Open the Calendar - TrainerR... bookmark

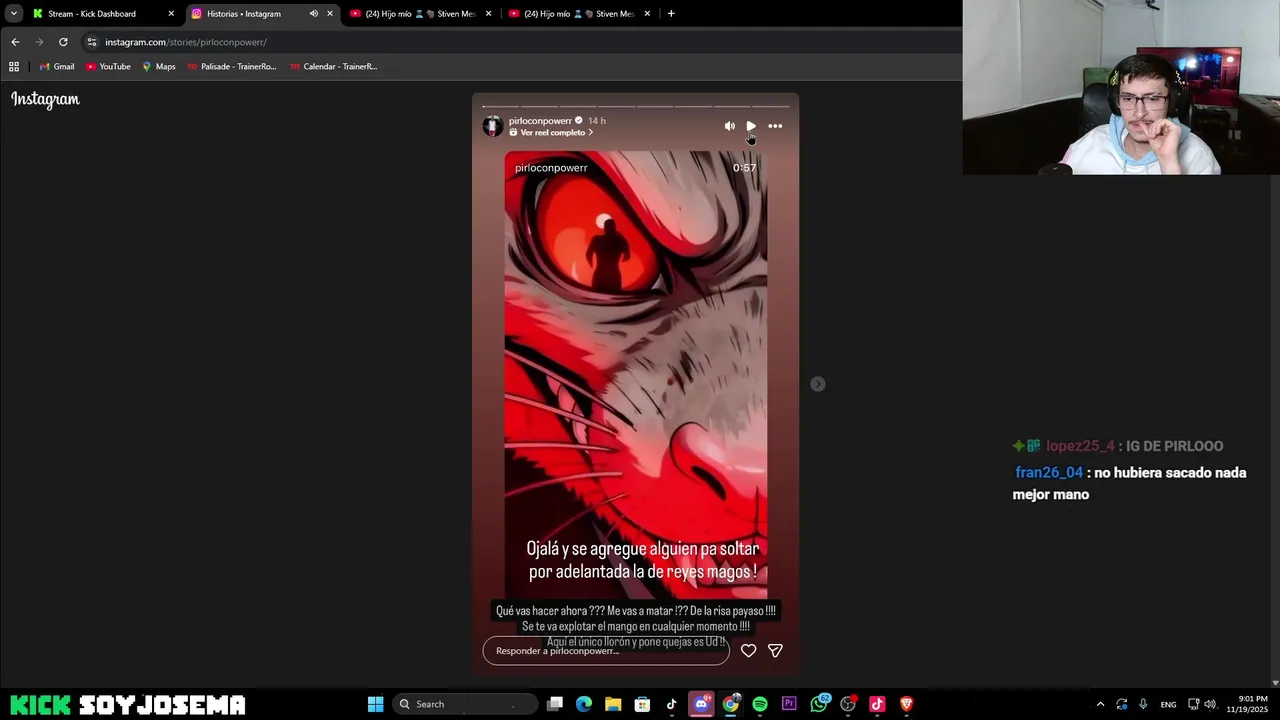click(x=333, y=67)
